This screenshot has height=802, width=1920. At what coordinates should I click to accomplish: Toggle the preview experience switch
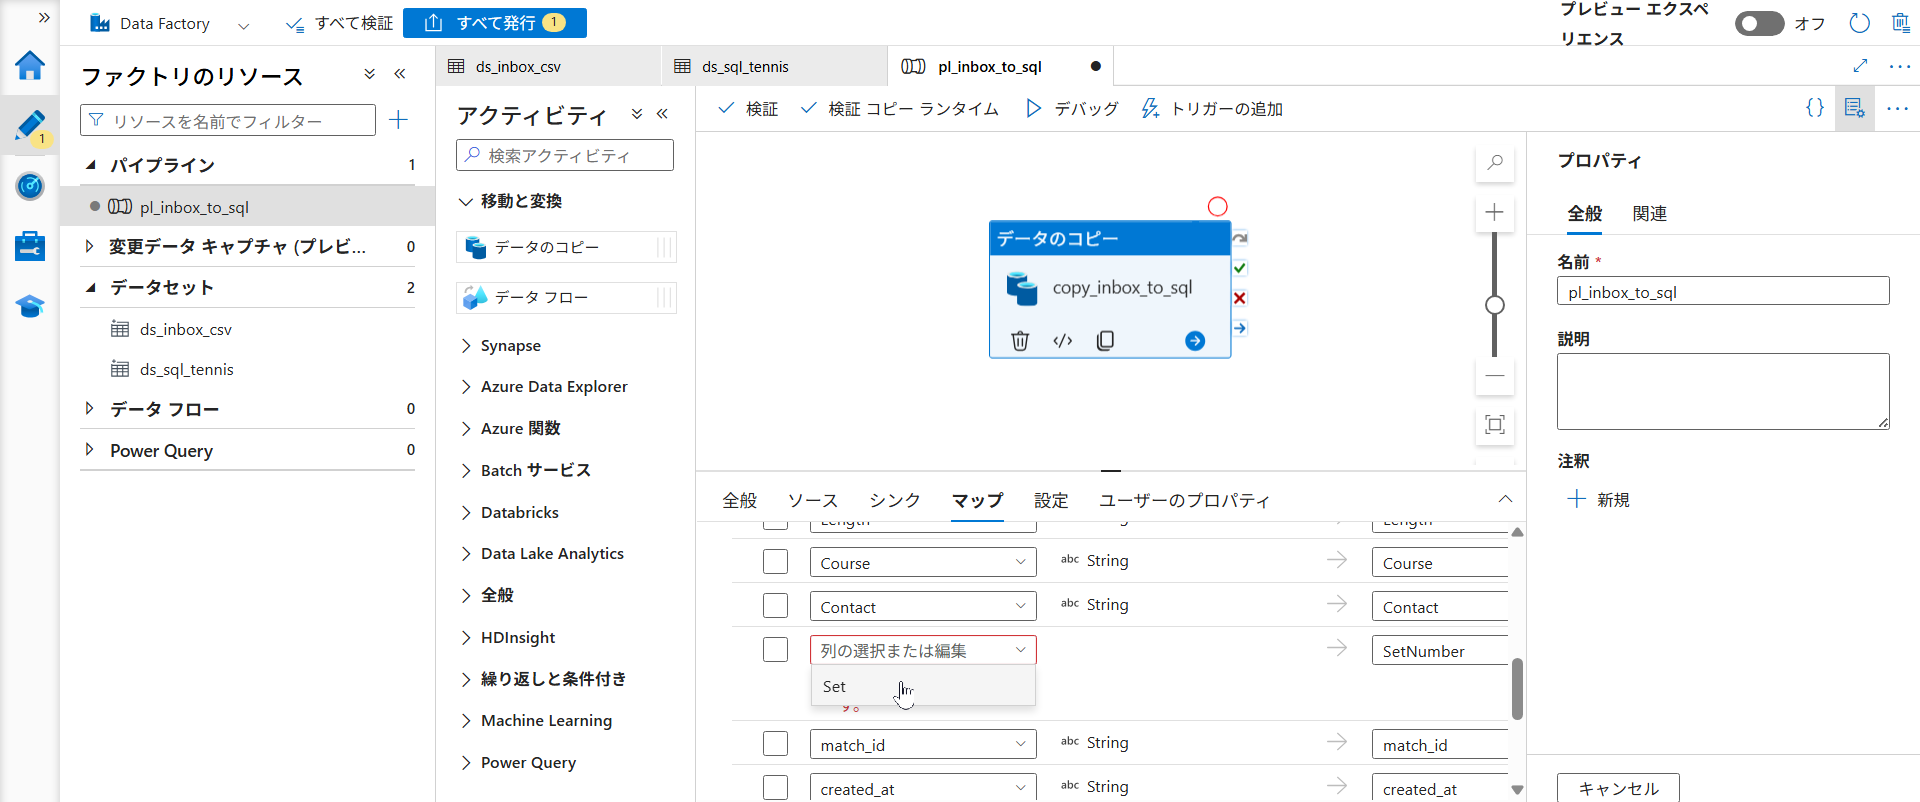click(x=1759, y=23)
